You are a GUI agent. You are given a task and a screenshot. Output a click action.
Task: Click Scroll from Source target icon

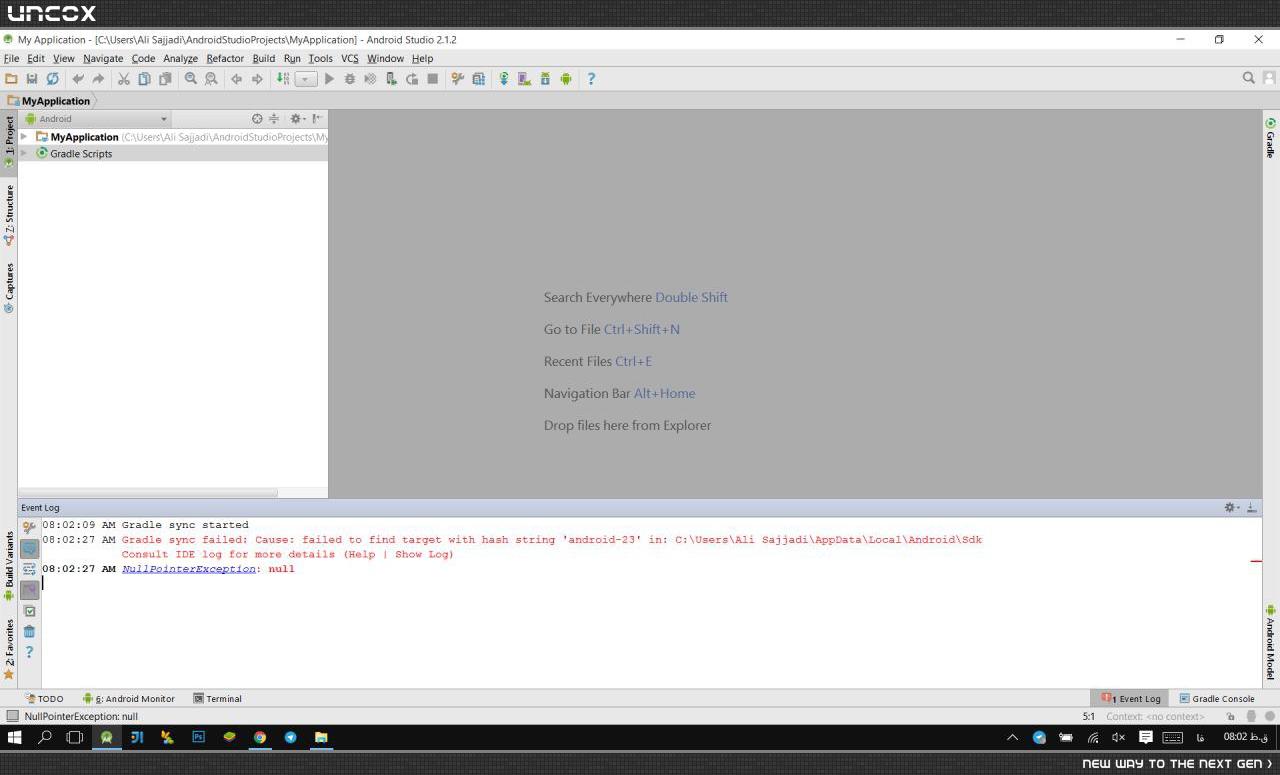click(257, 118)
